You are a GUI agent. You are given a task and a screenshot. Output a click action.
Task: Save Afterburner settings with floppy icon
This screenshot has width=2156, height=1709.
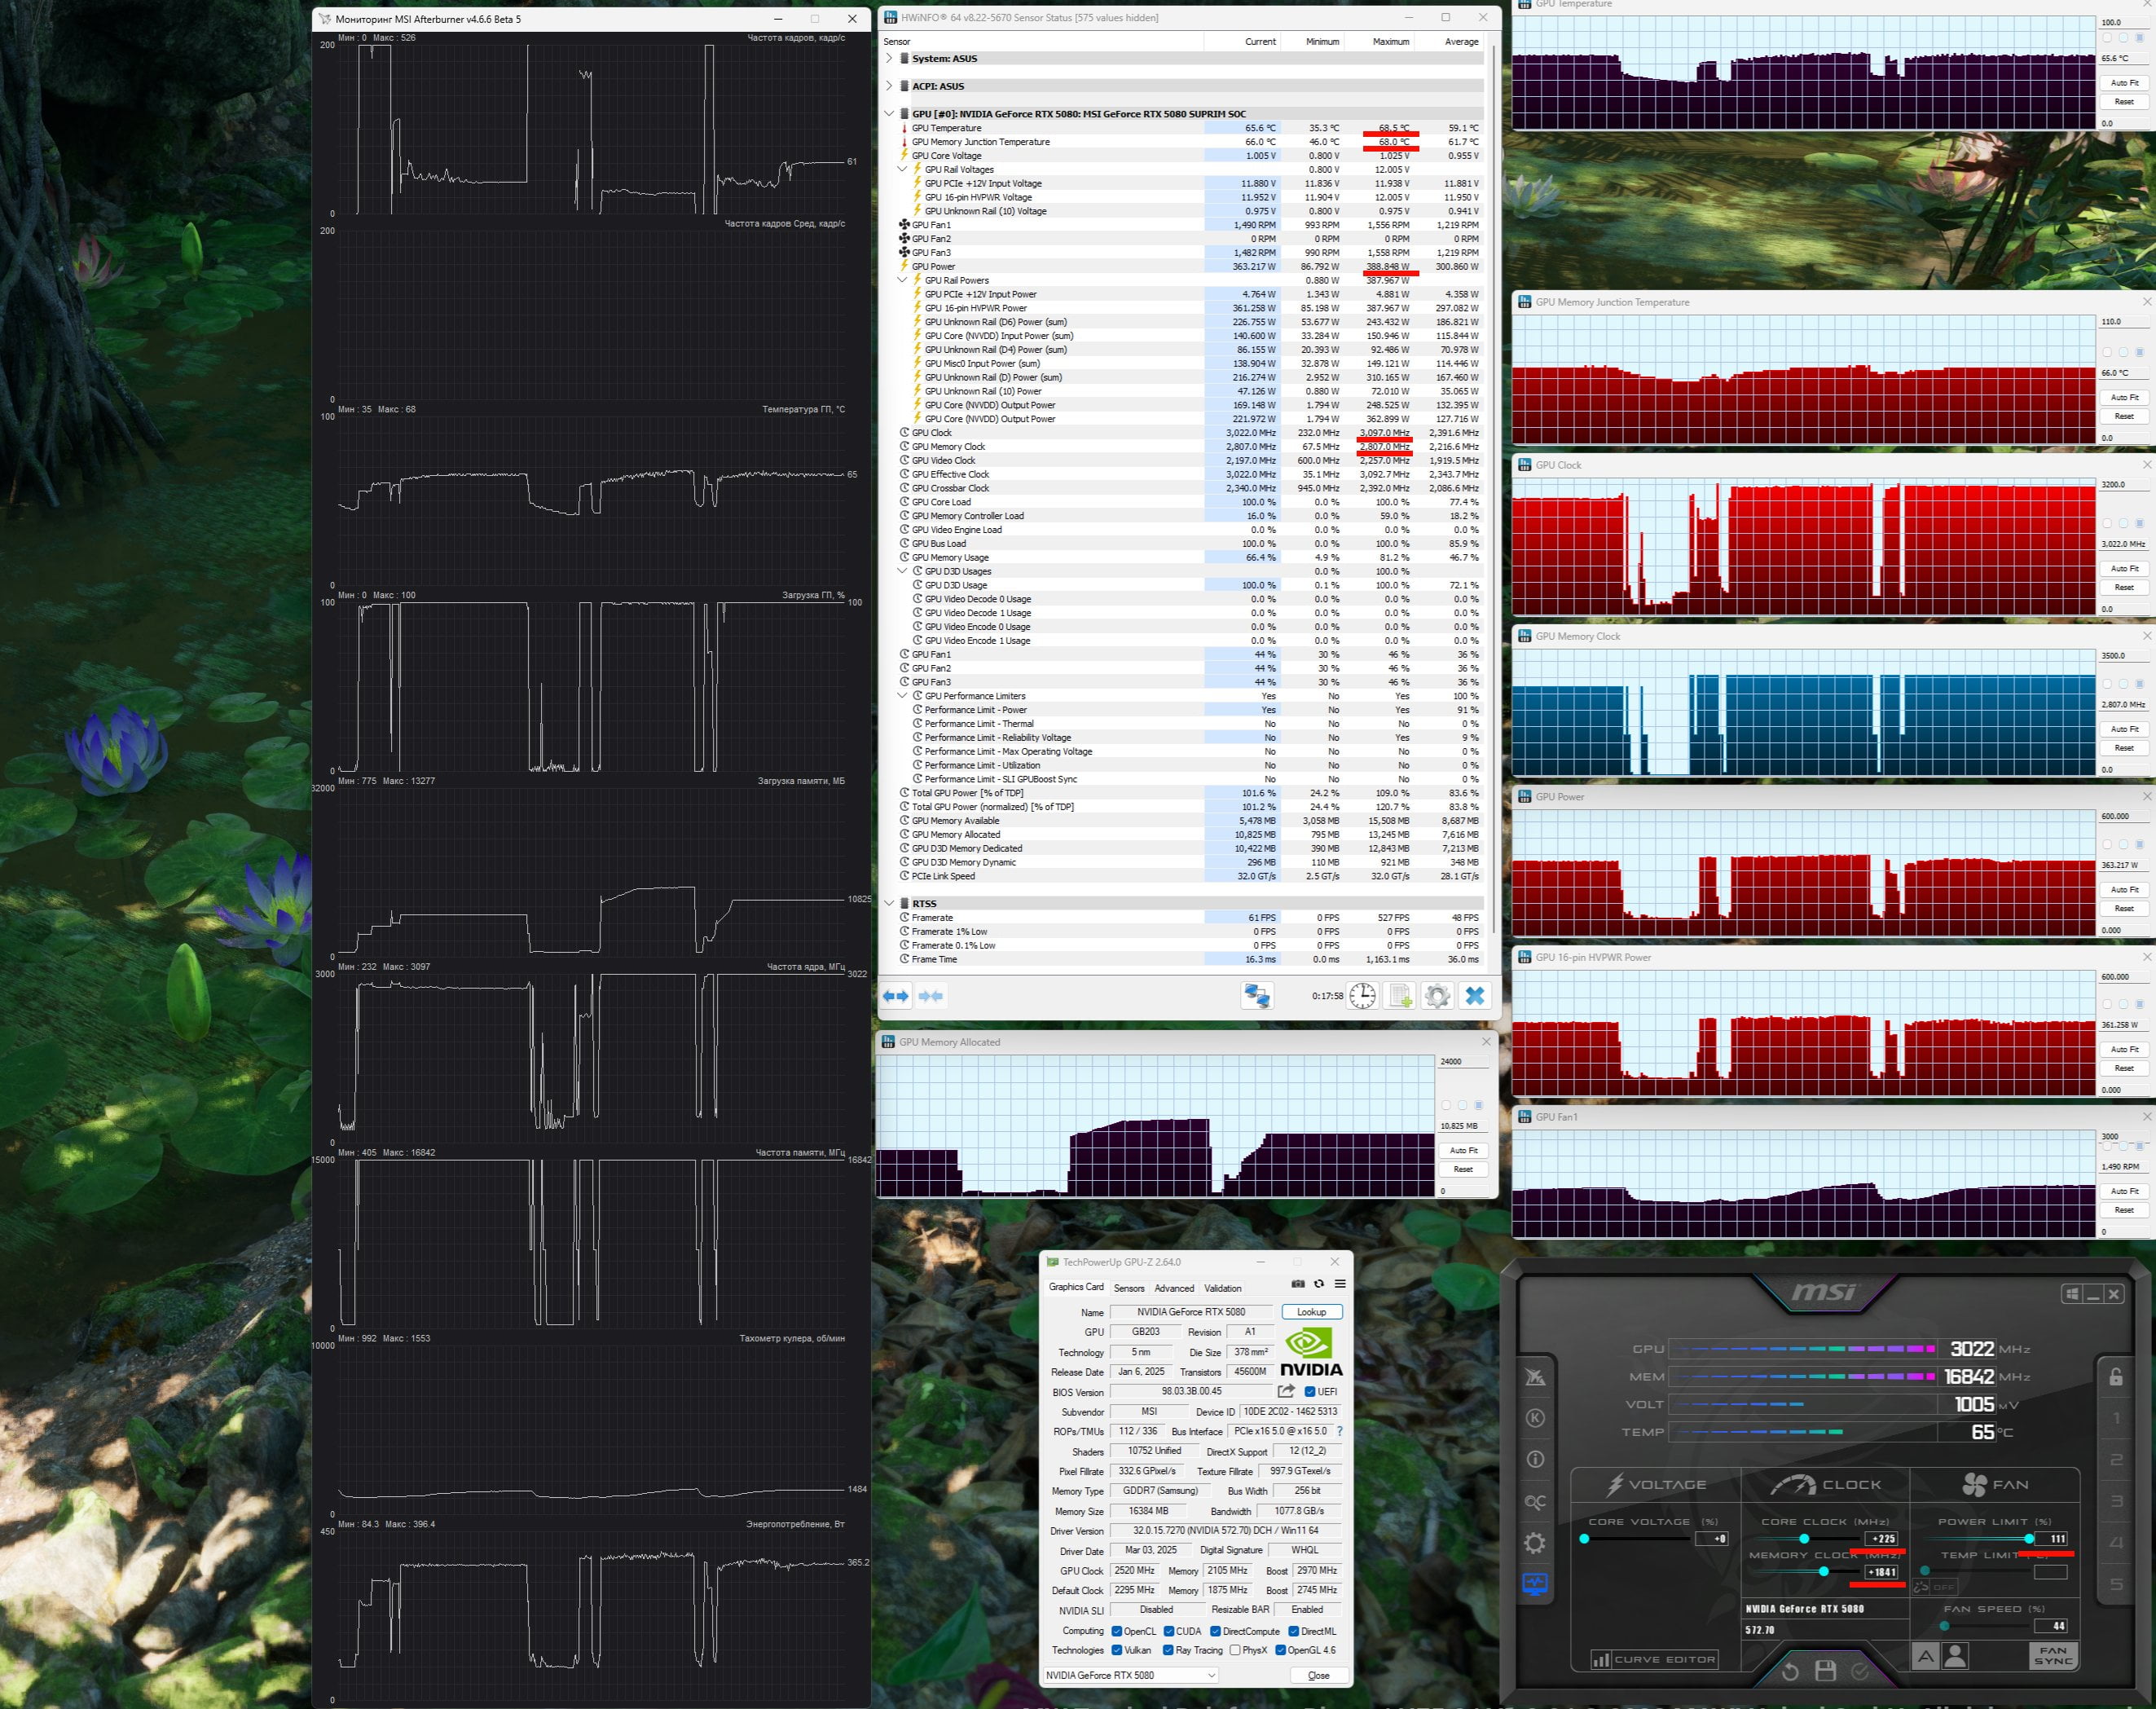point(1825,1671)
